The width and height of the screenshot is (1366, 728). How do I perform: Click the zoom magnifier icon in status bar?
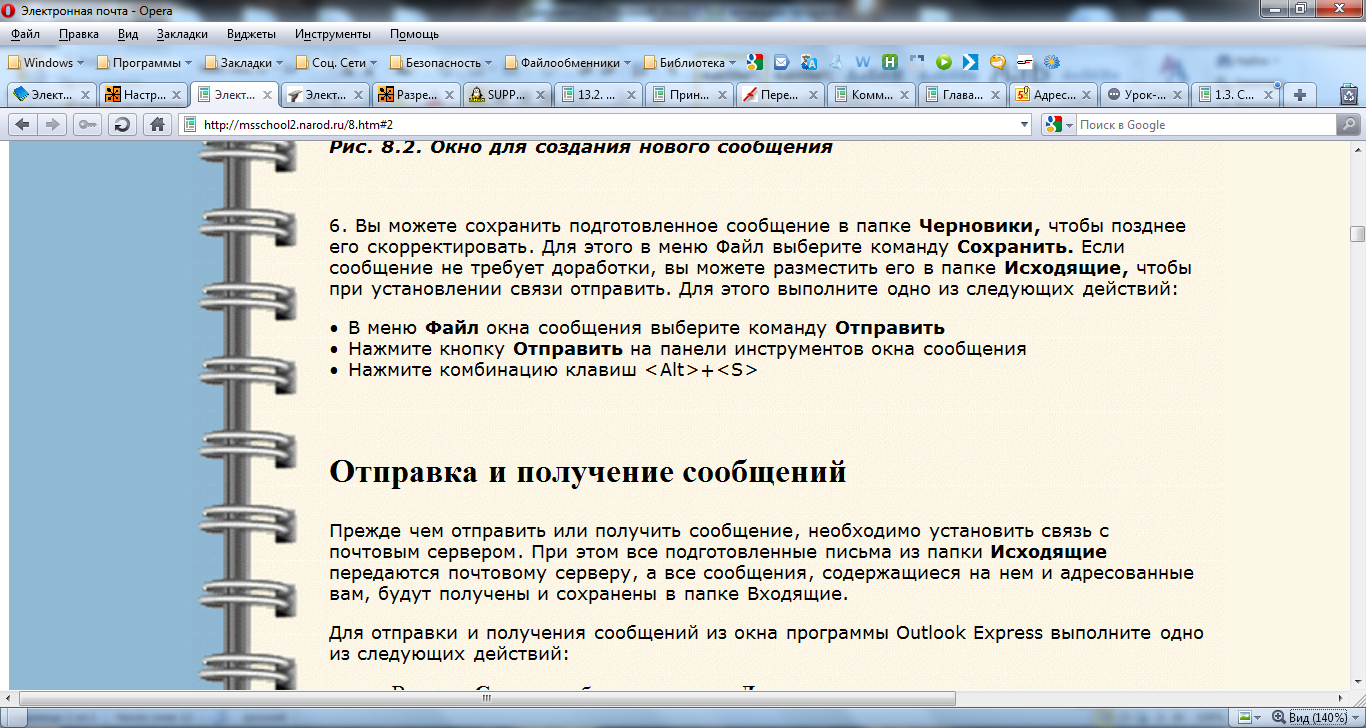1277,717
